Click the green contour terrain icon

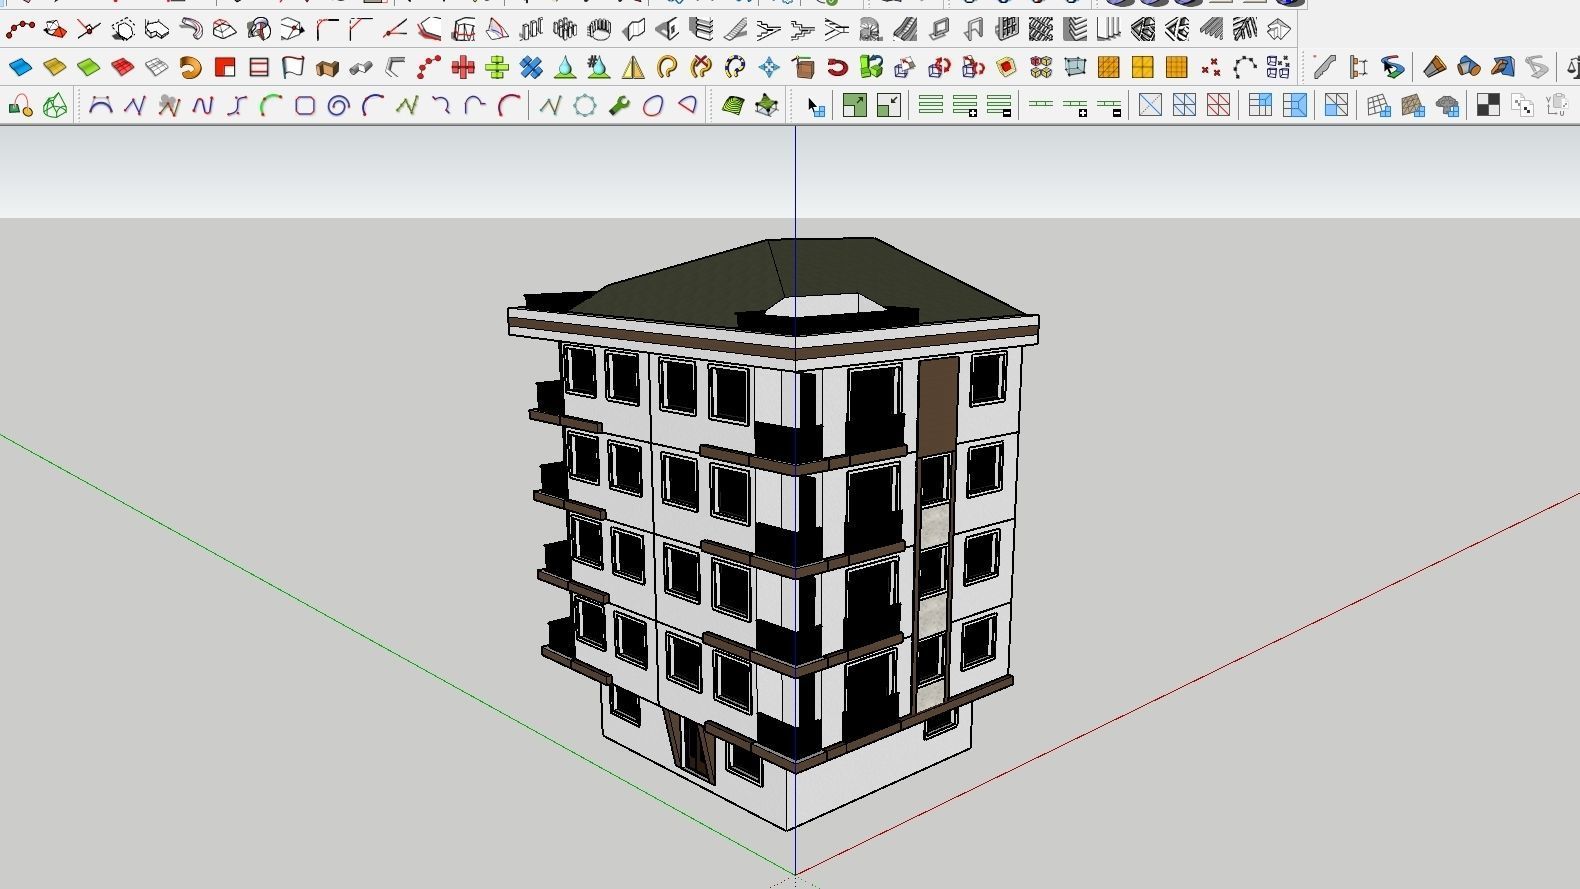[x=733, y=104]
